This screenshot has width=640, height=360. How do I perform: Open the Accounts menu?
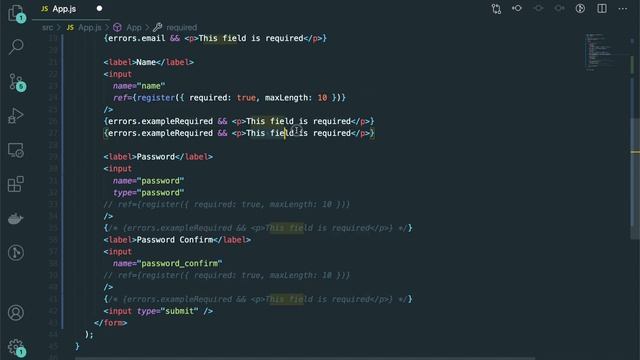[16, 313]
